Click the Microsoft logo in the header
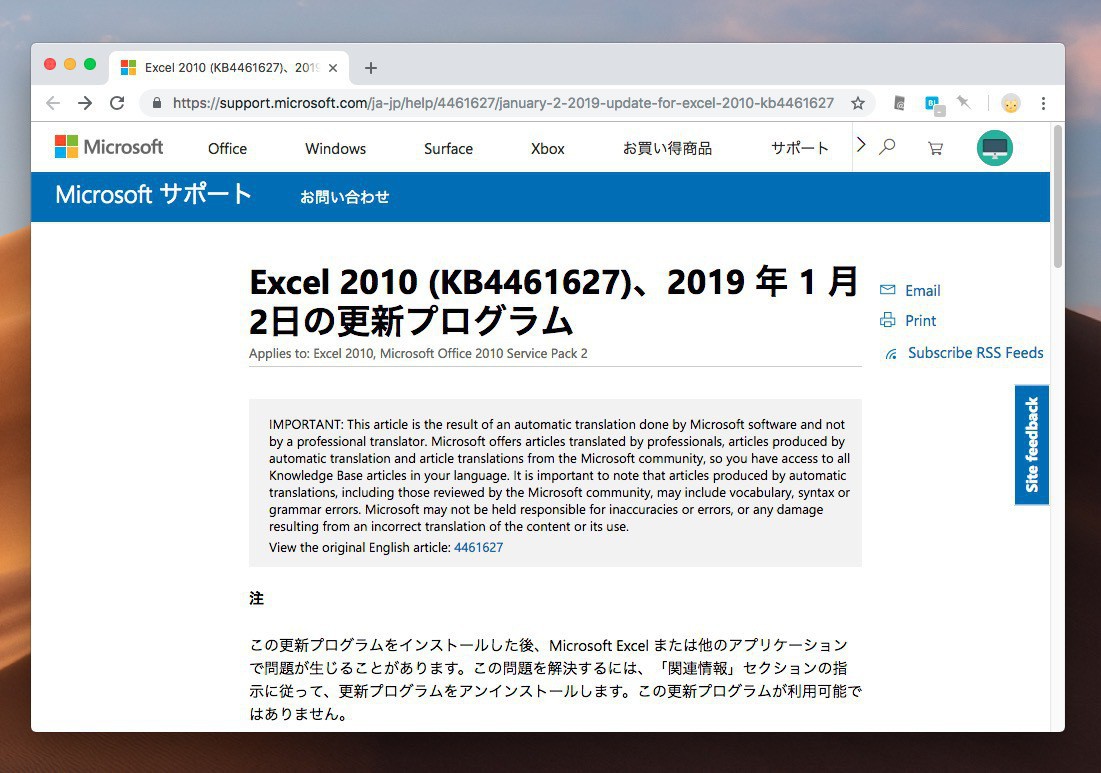This screenshot has width=1101, height=773. point(109,147)
